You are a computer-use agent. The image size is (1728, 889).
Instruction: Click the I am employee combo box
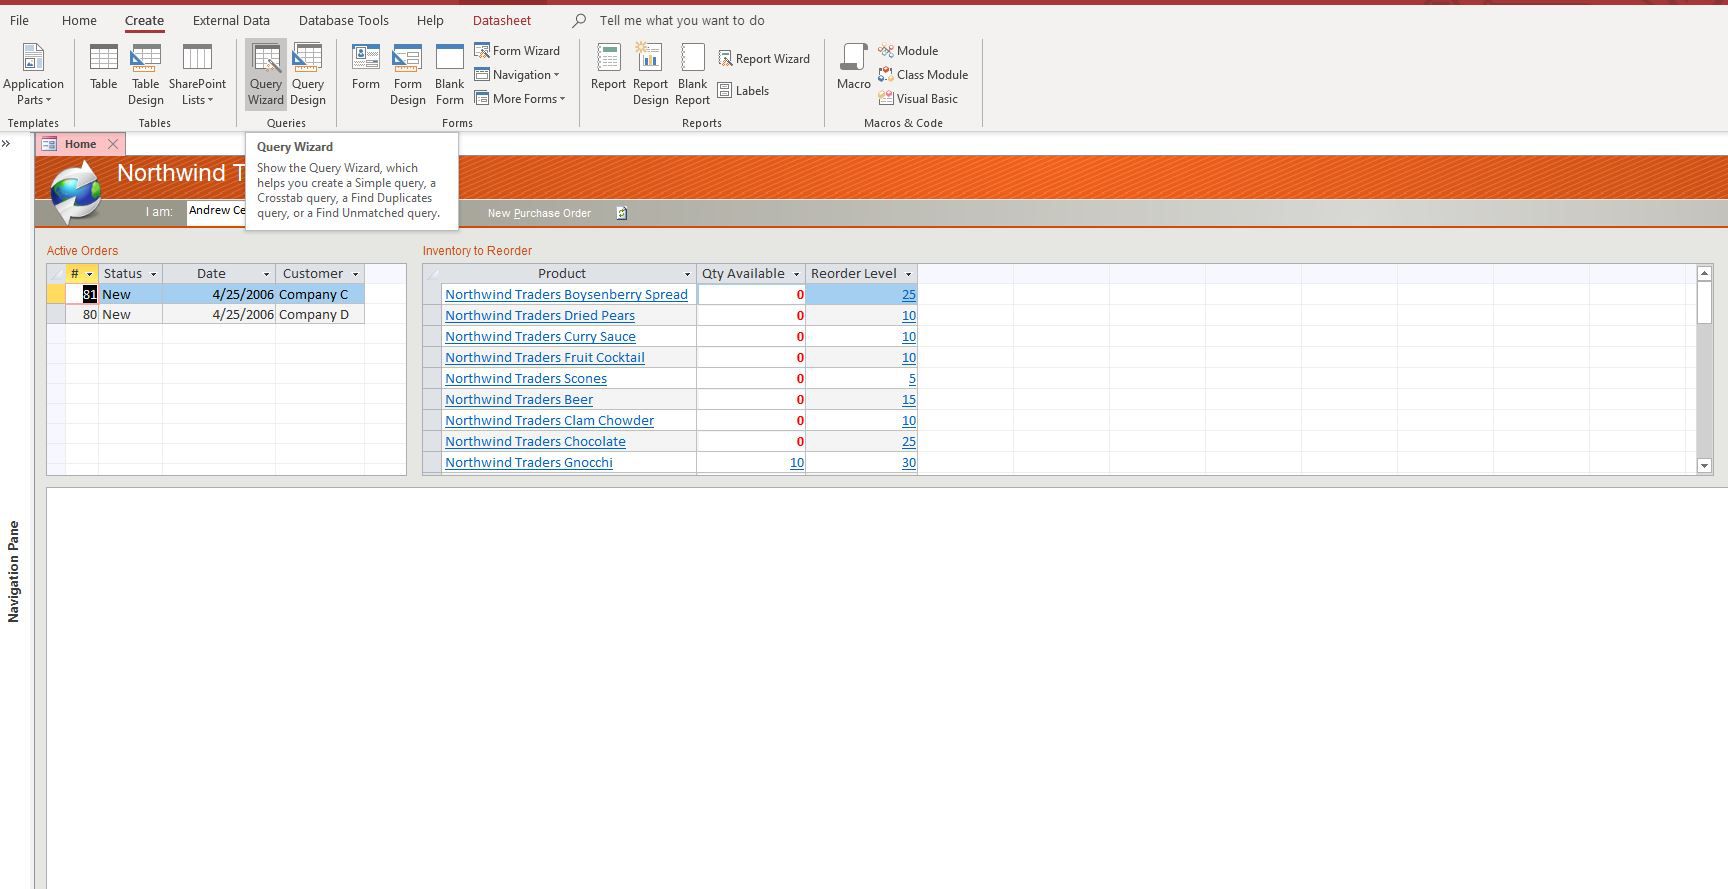point(217,211)
